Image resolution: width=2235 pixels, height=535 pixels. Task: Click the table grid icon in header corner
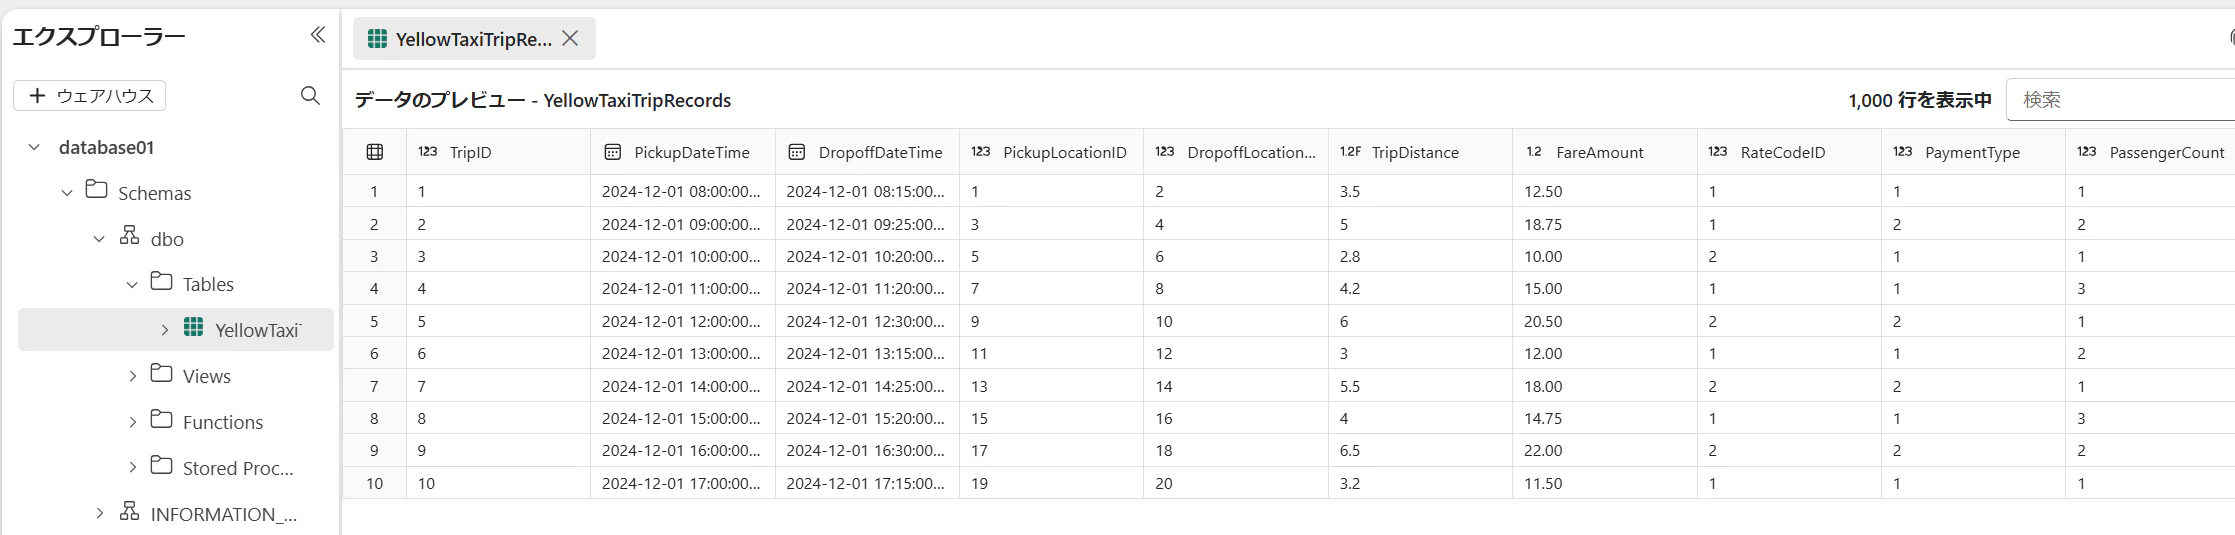[x=375, y=152]
